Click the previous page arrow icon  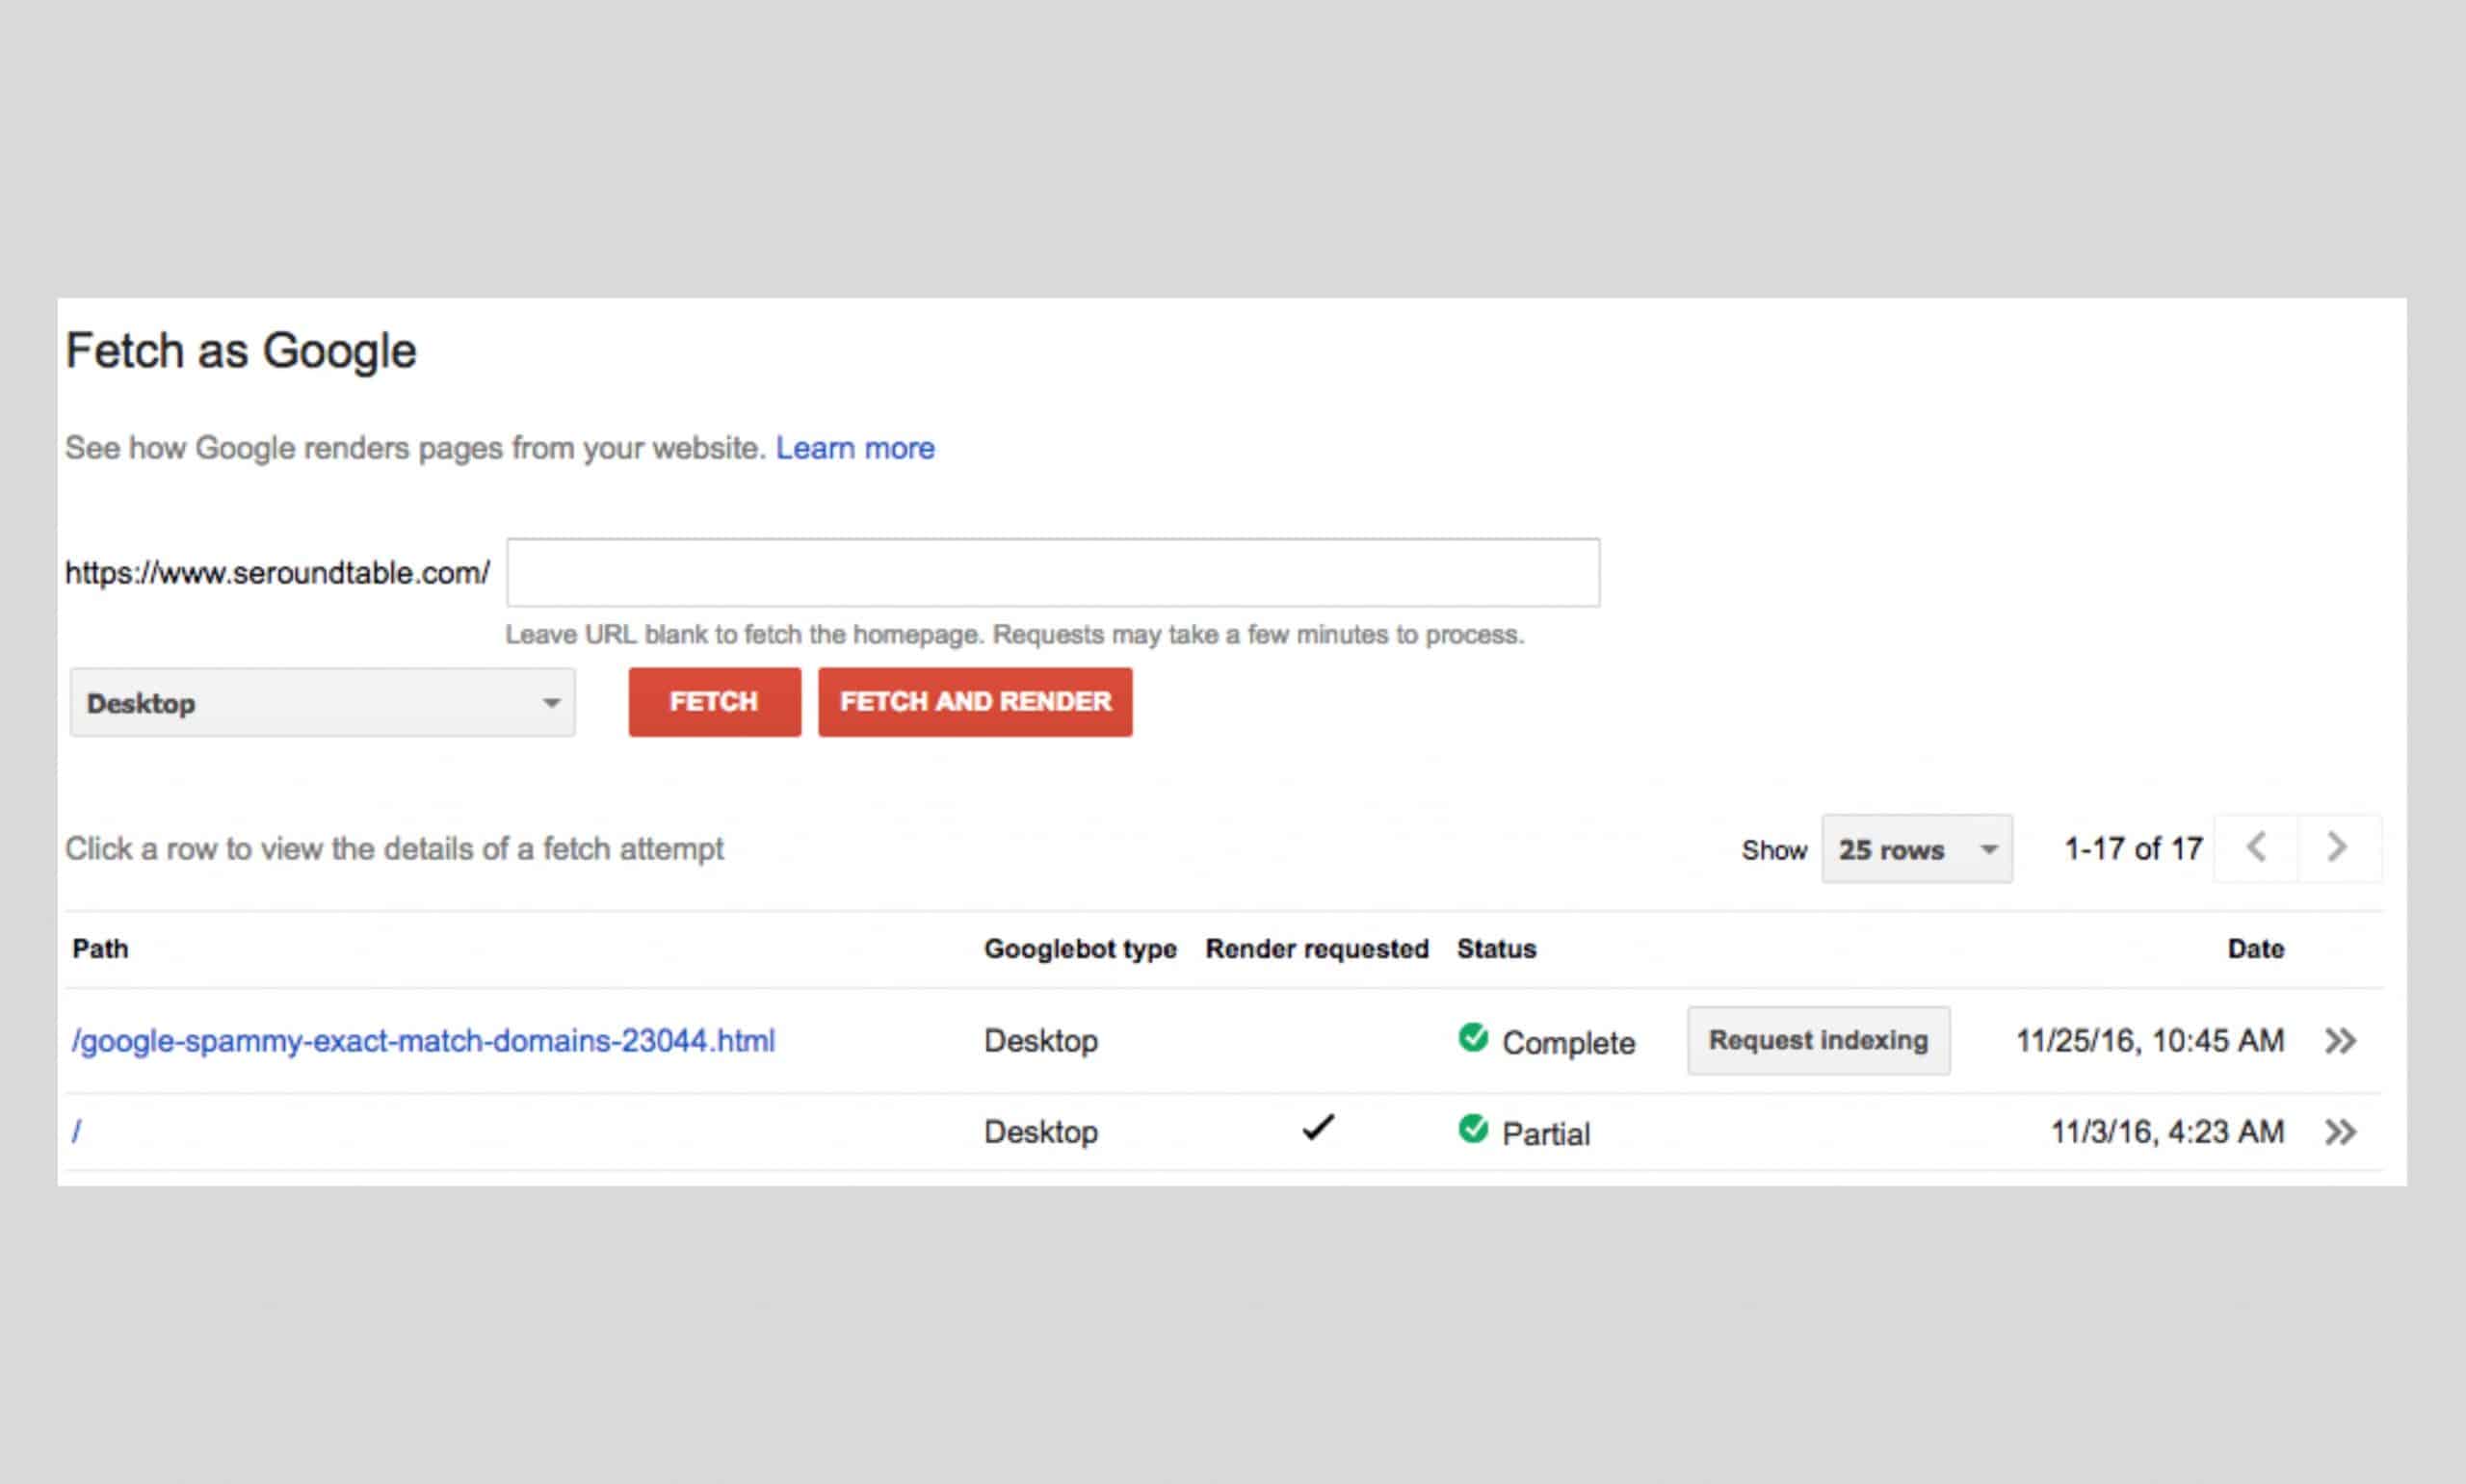pos(2256,848)
